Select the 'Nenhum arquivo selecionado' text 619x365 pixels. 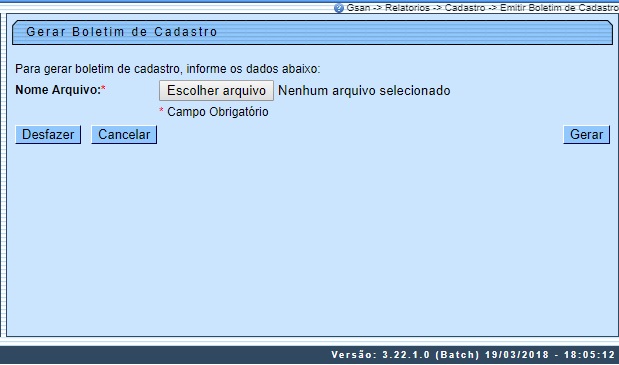pos(364,91)
